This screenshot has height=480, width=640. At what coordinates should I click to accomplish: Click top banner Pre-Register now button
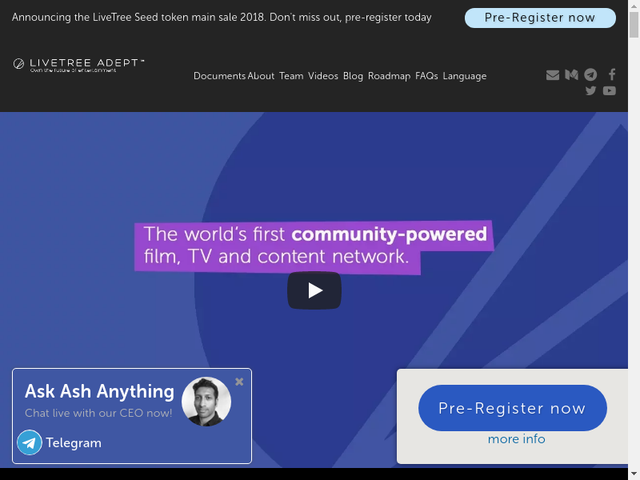click(x=540, y=18)
